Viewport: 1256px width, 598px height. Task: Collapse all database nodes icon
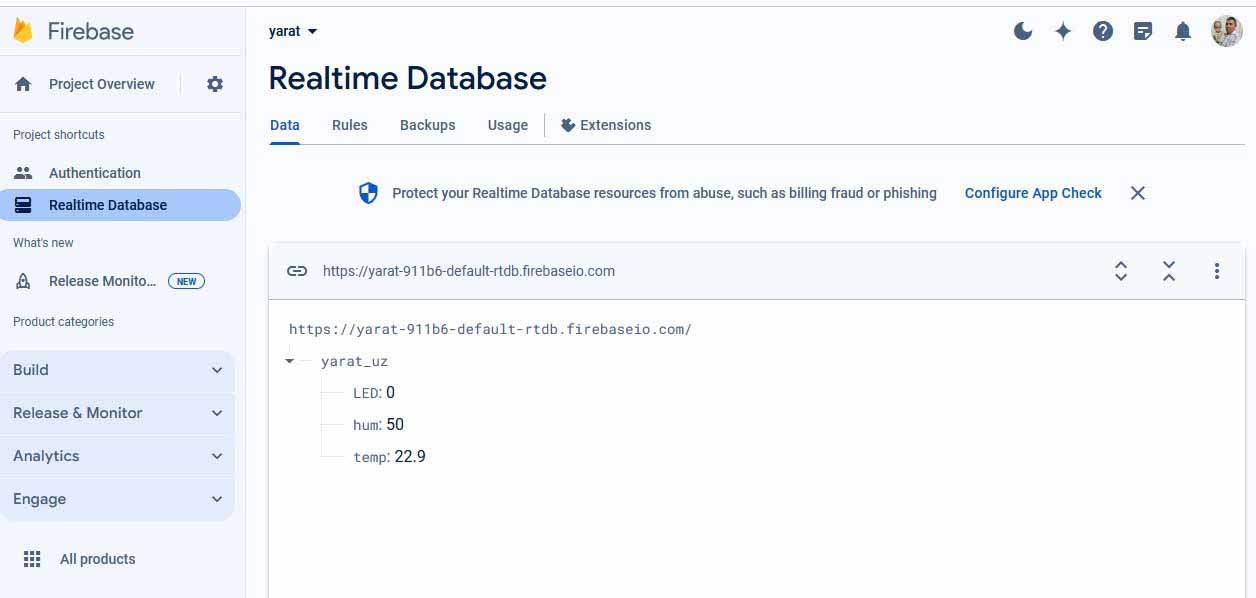coord(1169,271)
